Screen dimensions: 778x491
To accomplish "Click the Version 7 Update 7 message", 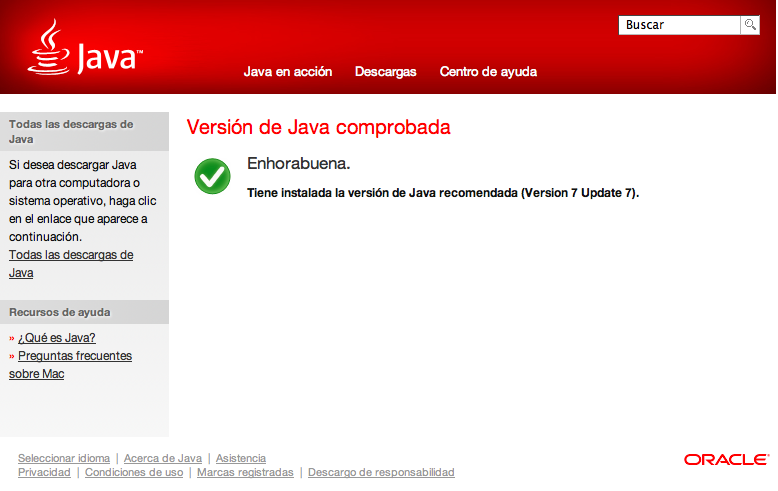I will click(x=443, y=193).
